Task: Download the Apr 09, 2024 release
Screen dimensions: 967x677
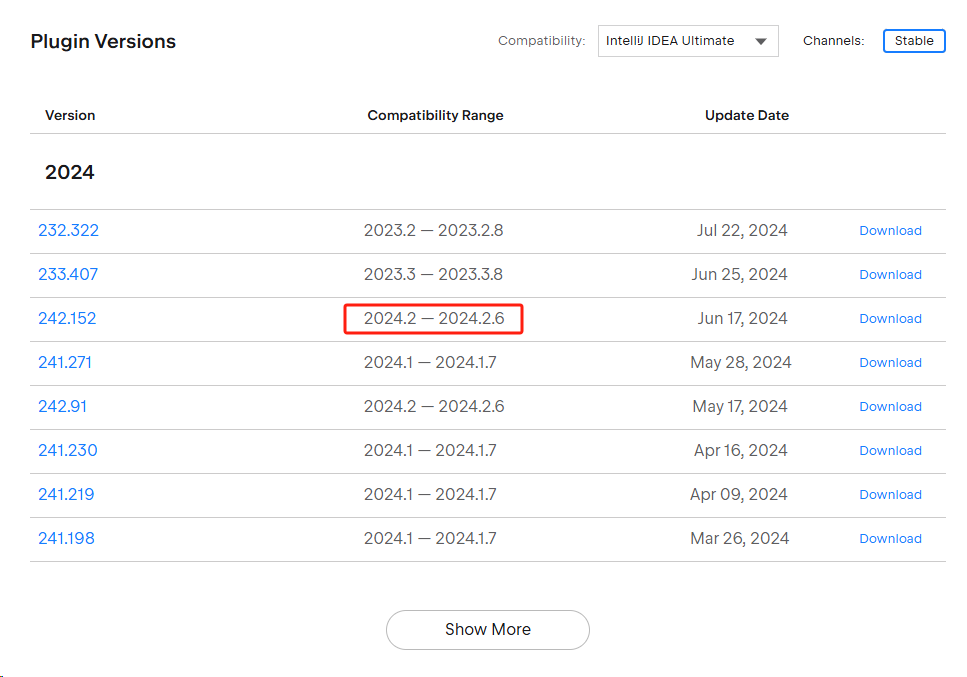Action: pyautogui.click(x=890, y=494)
